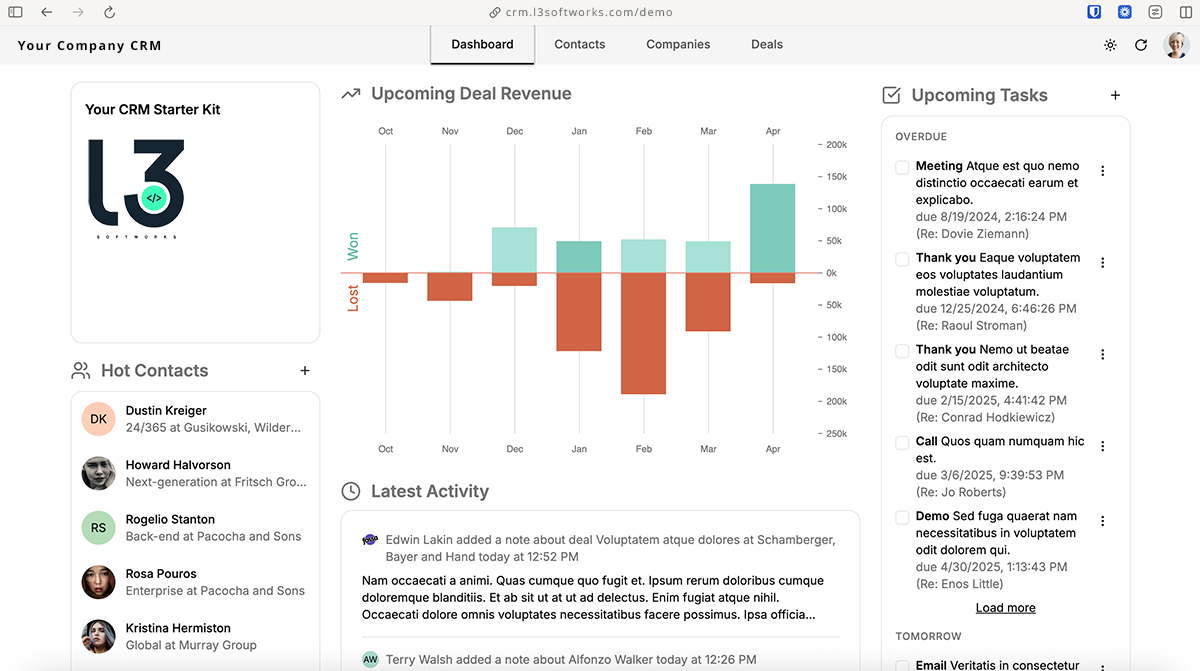
Task: Check off the overdue Meeting task
Action: tap(901, 166)
